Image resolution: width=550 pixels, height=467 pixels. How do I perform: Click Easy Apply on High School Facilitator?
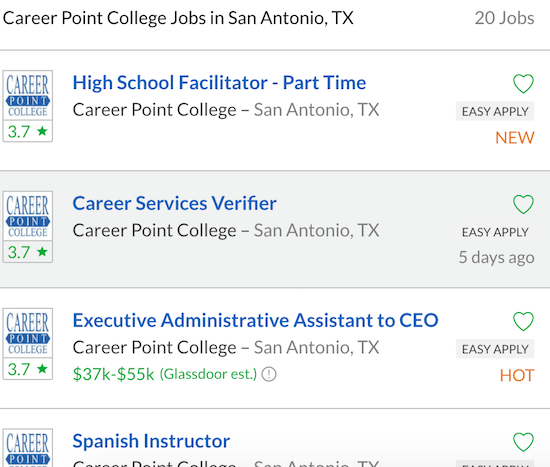(495, 112)
